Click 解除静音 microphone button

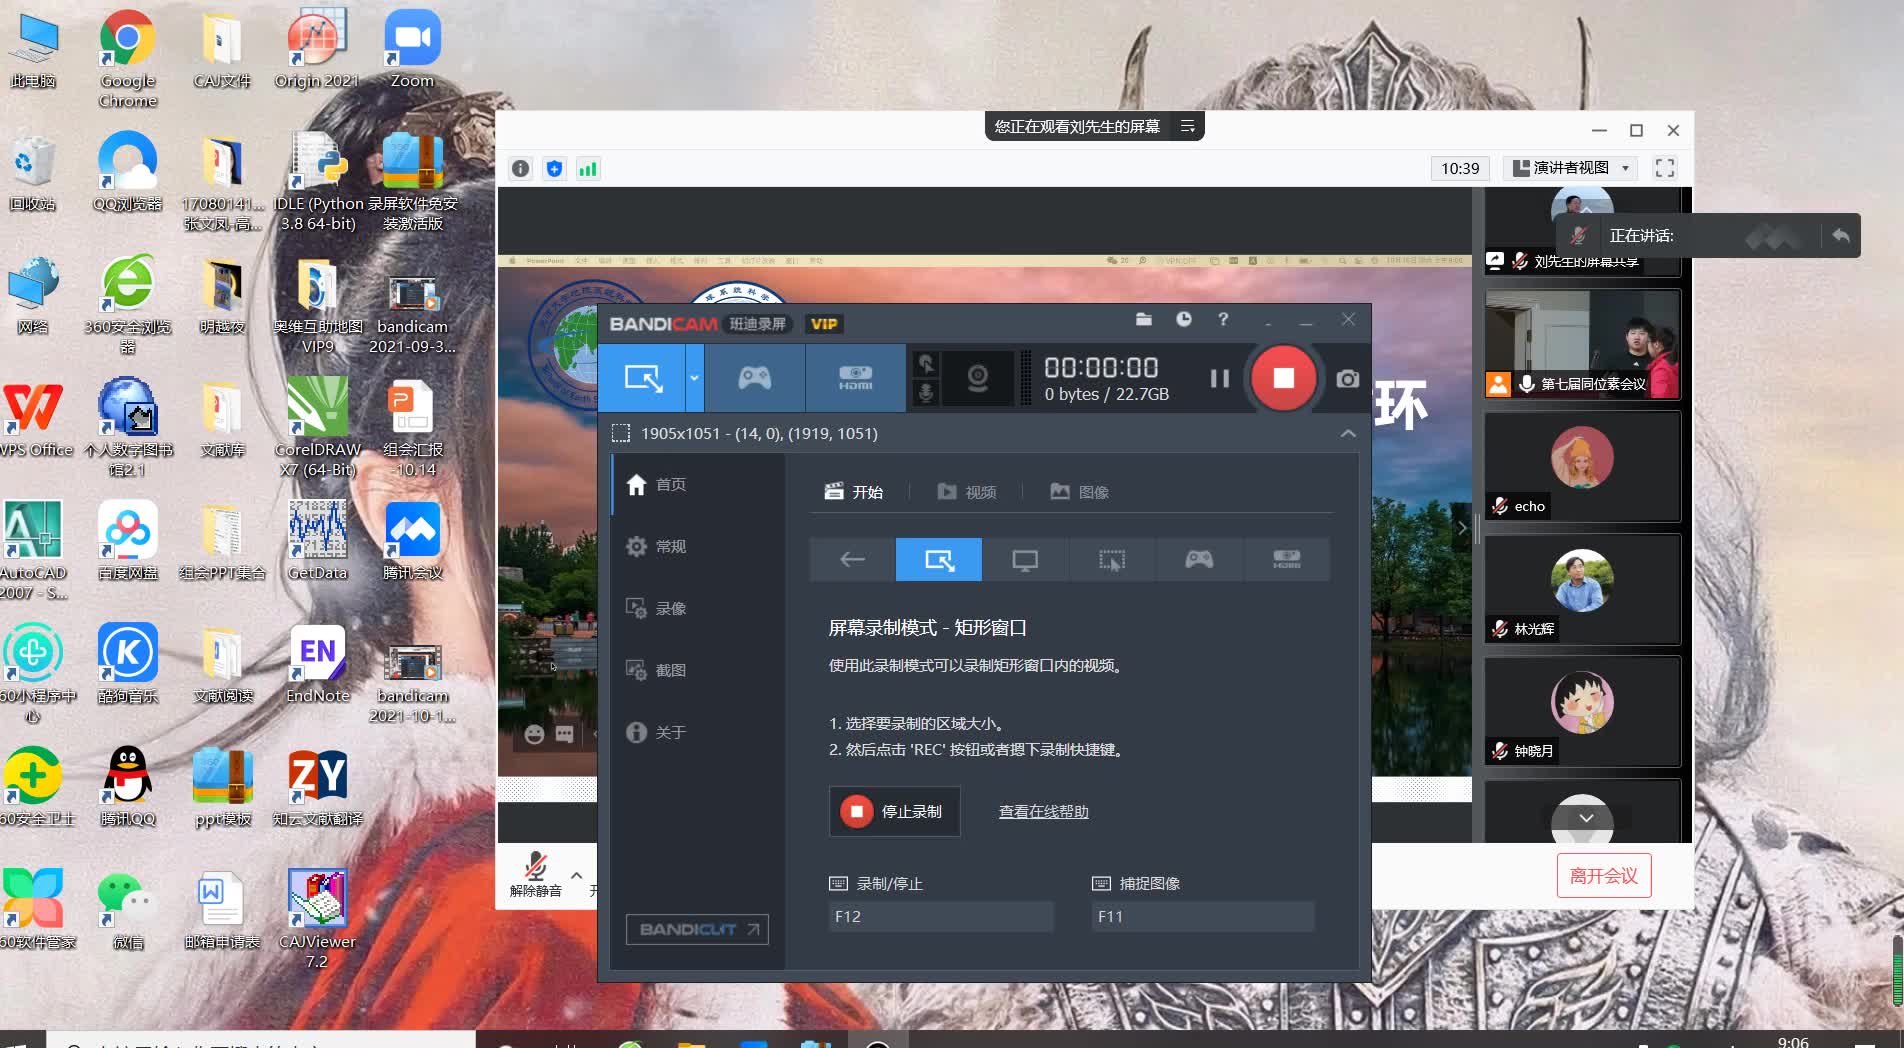coord(536,874)
